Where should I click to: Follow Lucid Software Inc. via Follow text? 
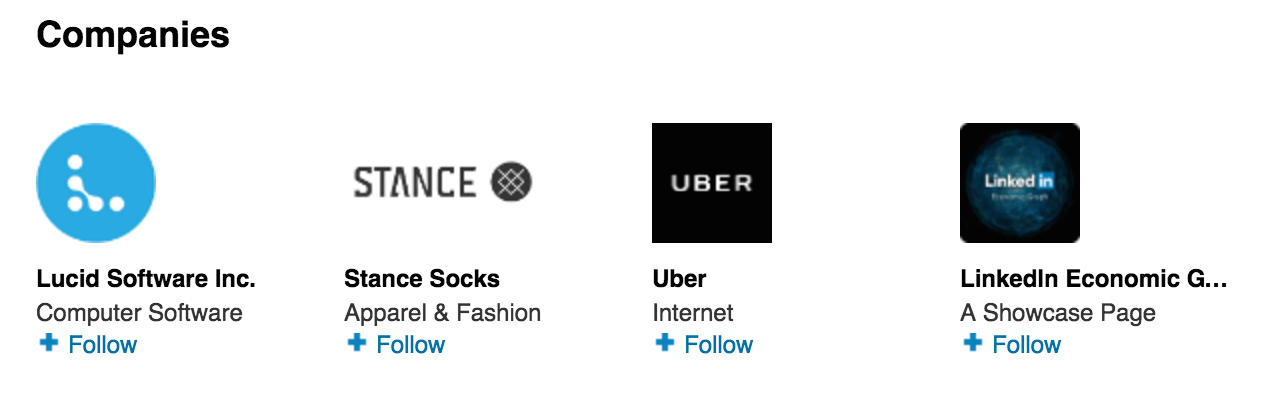point(103,344)
